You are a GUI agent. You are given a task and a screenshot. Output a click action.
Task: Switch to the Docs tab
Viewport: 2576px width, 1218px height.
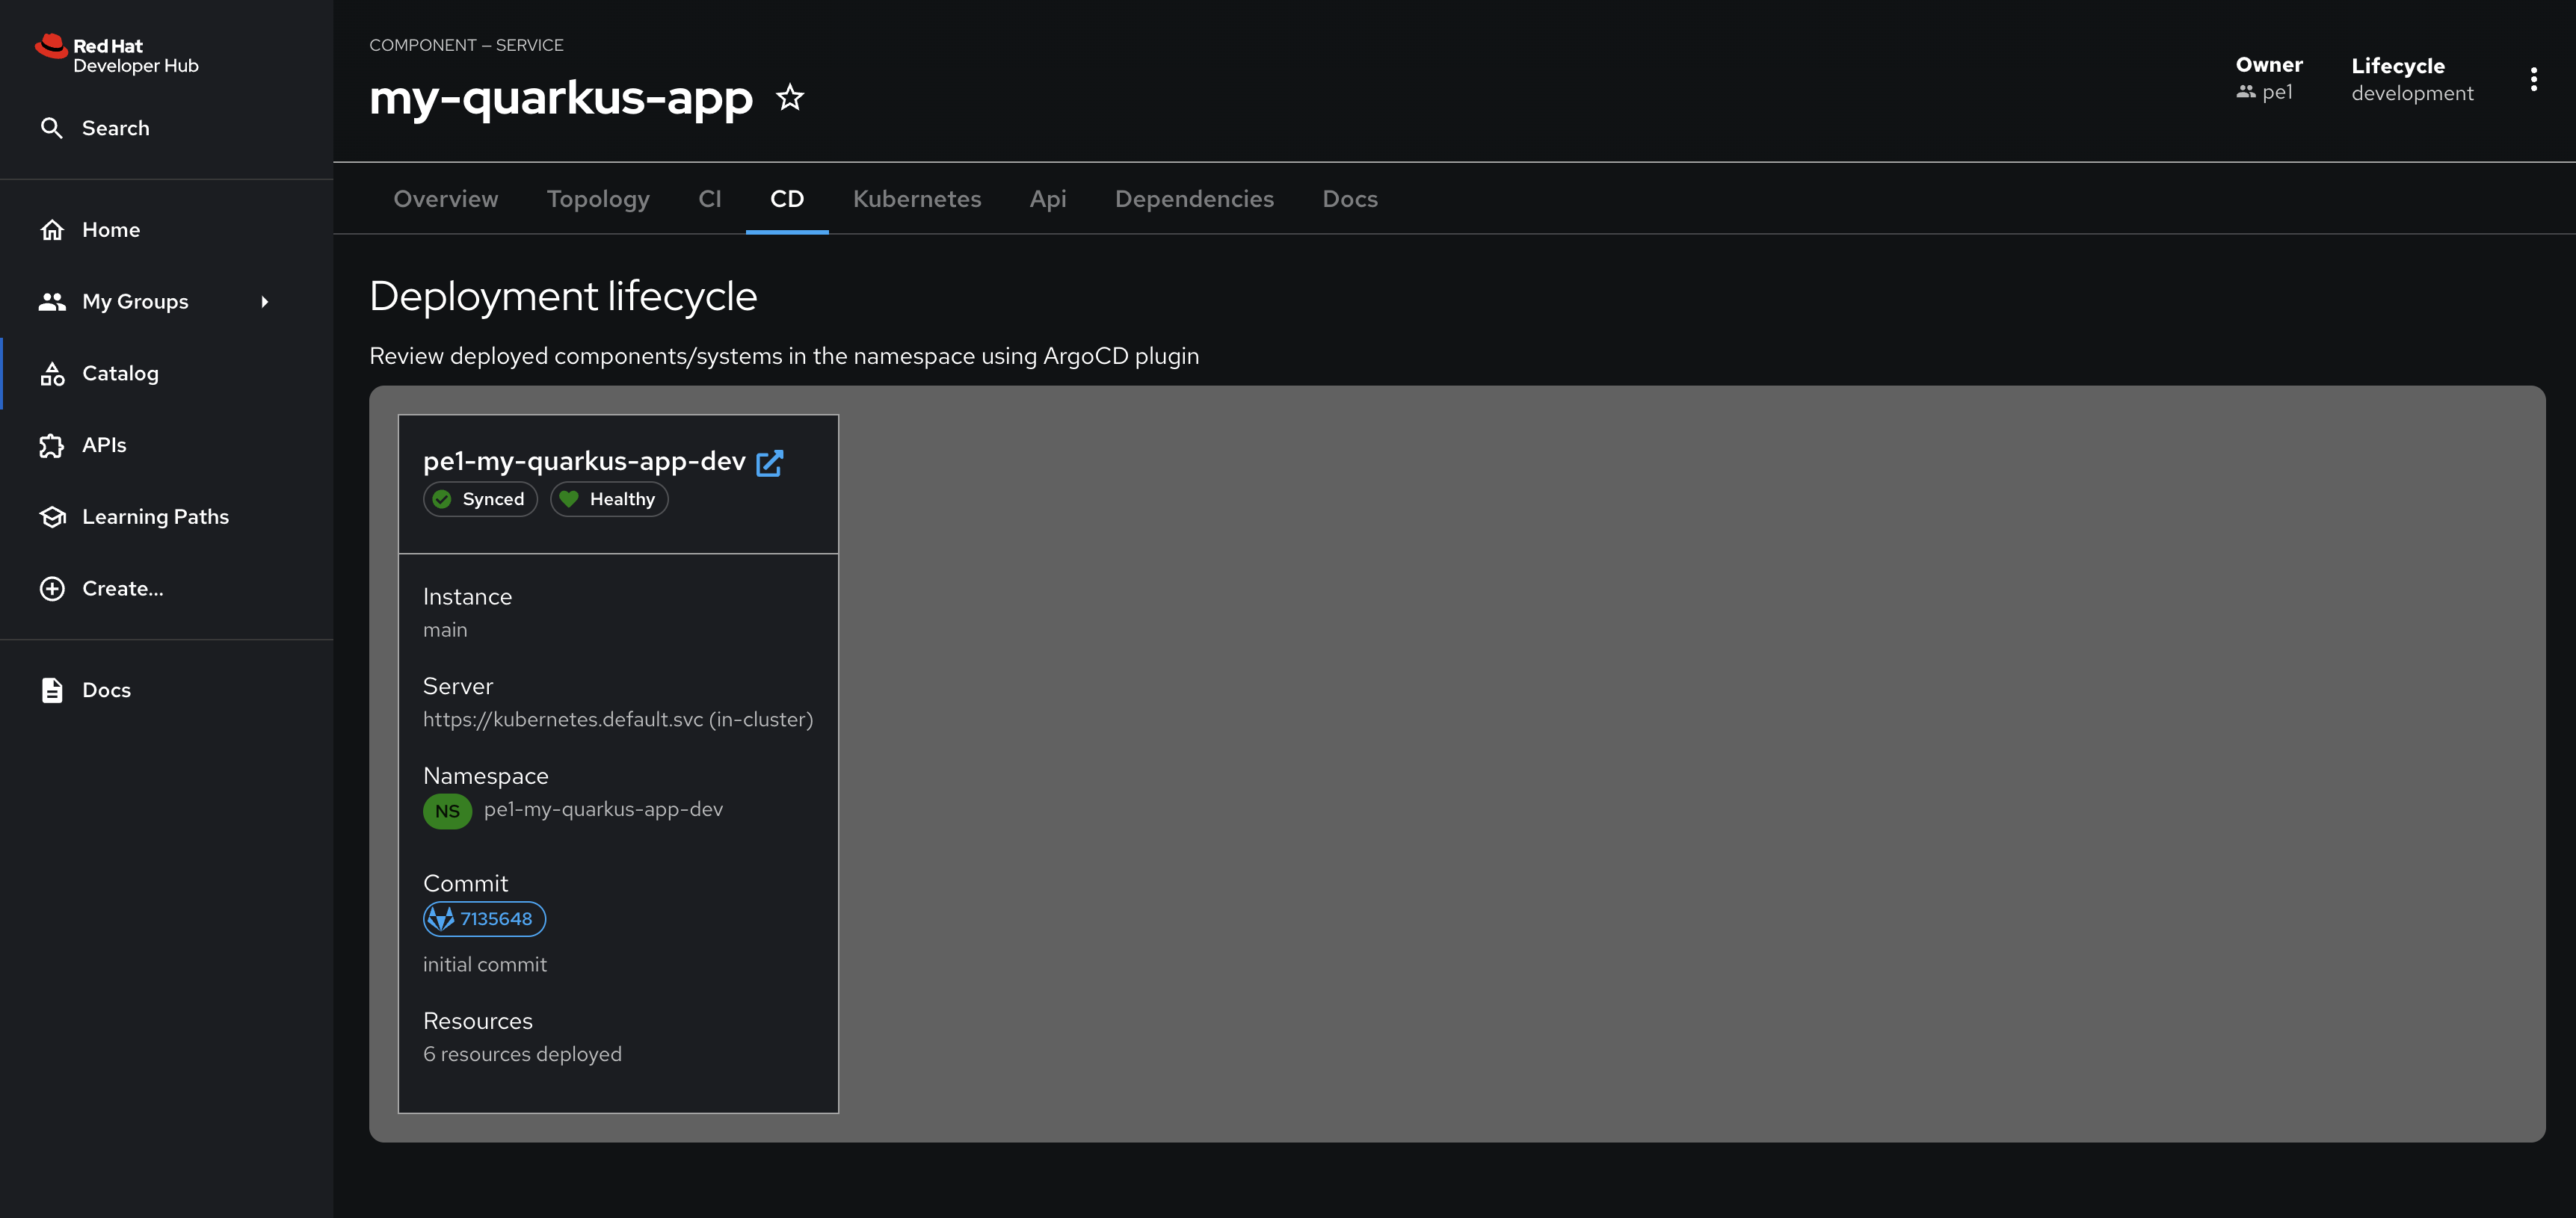pyautogui.click(x=1350, y=198)
